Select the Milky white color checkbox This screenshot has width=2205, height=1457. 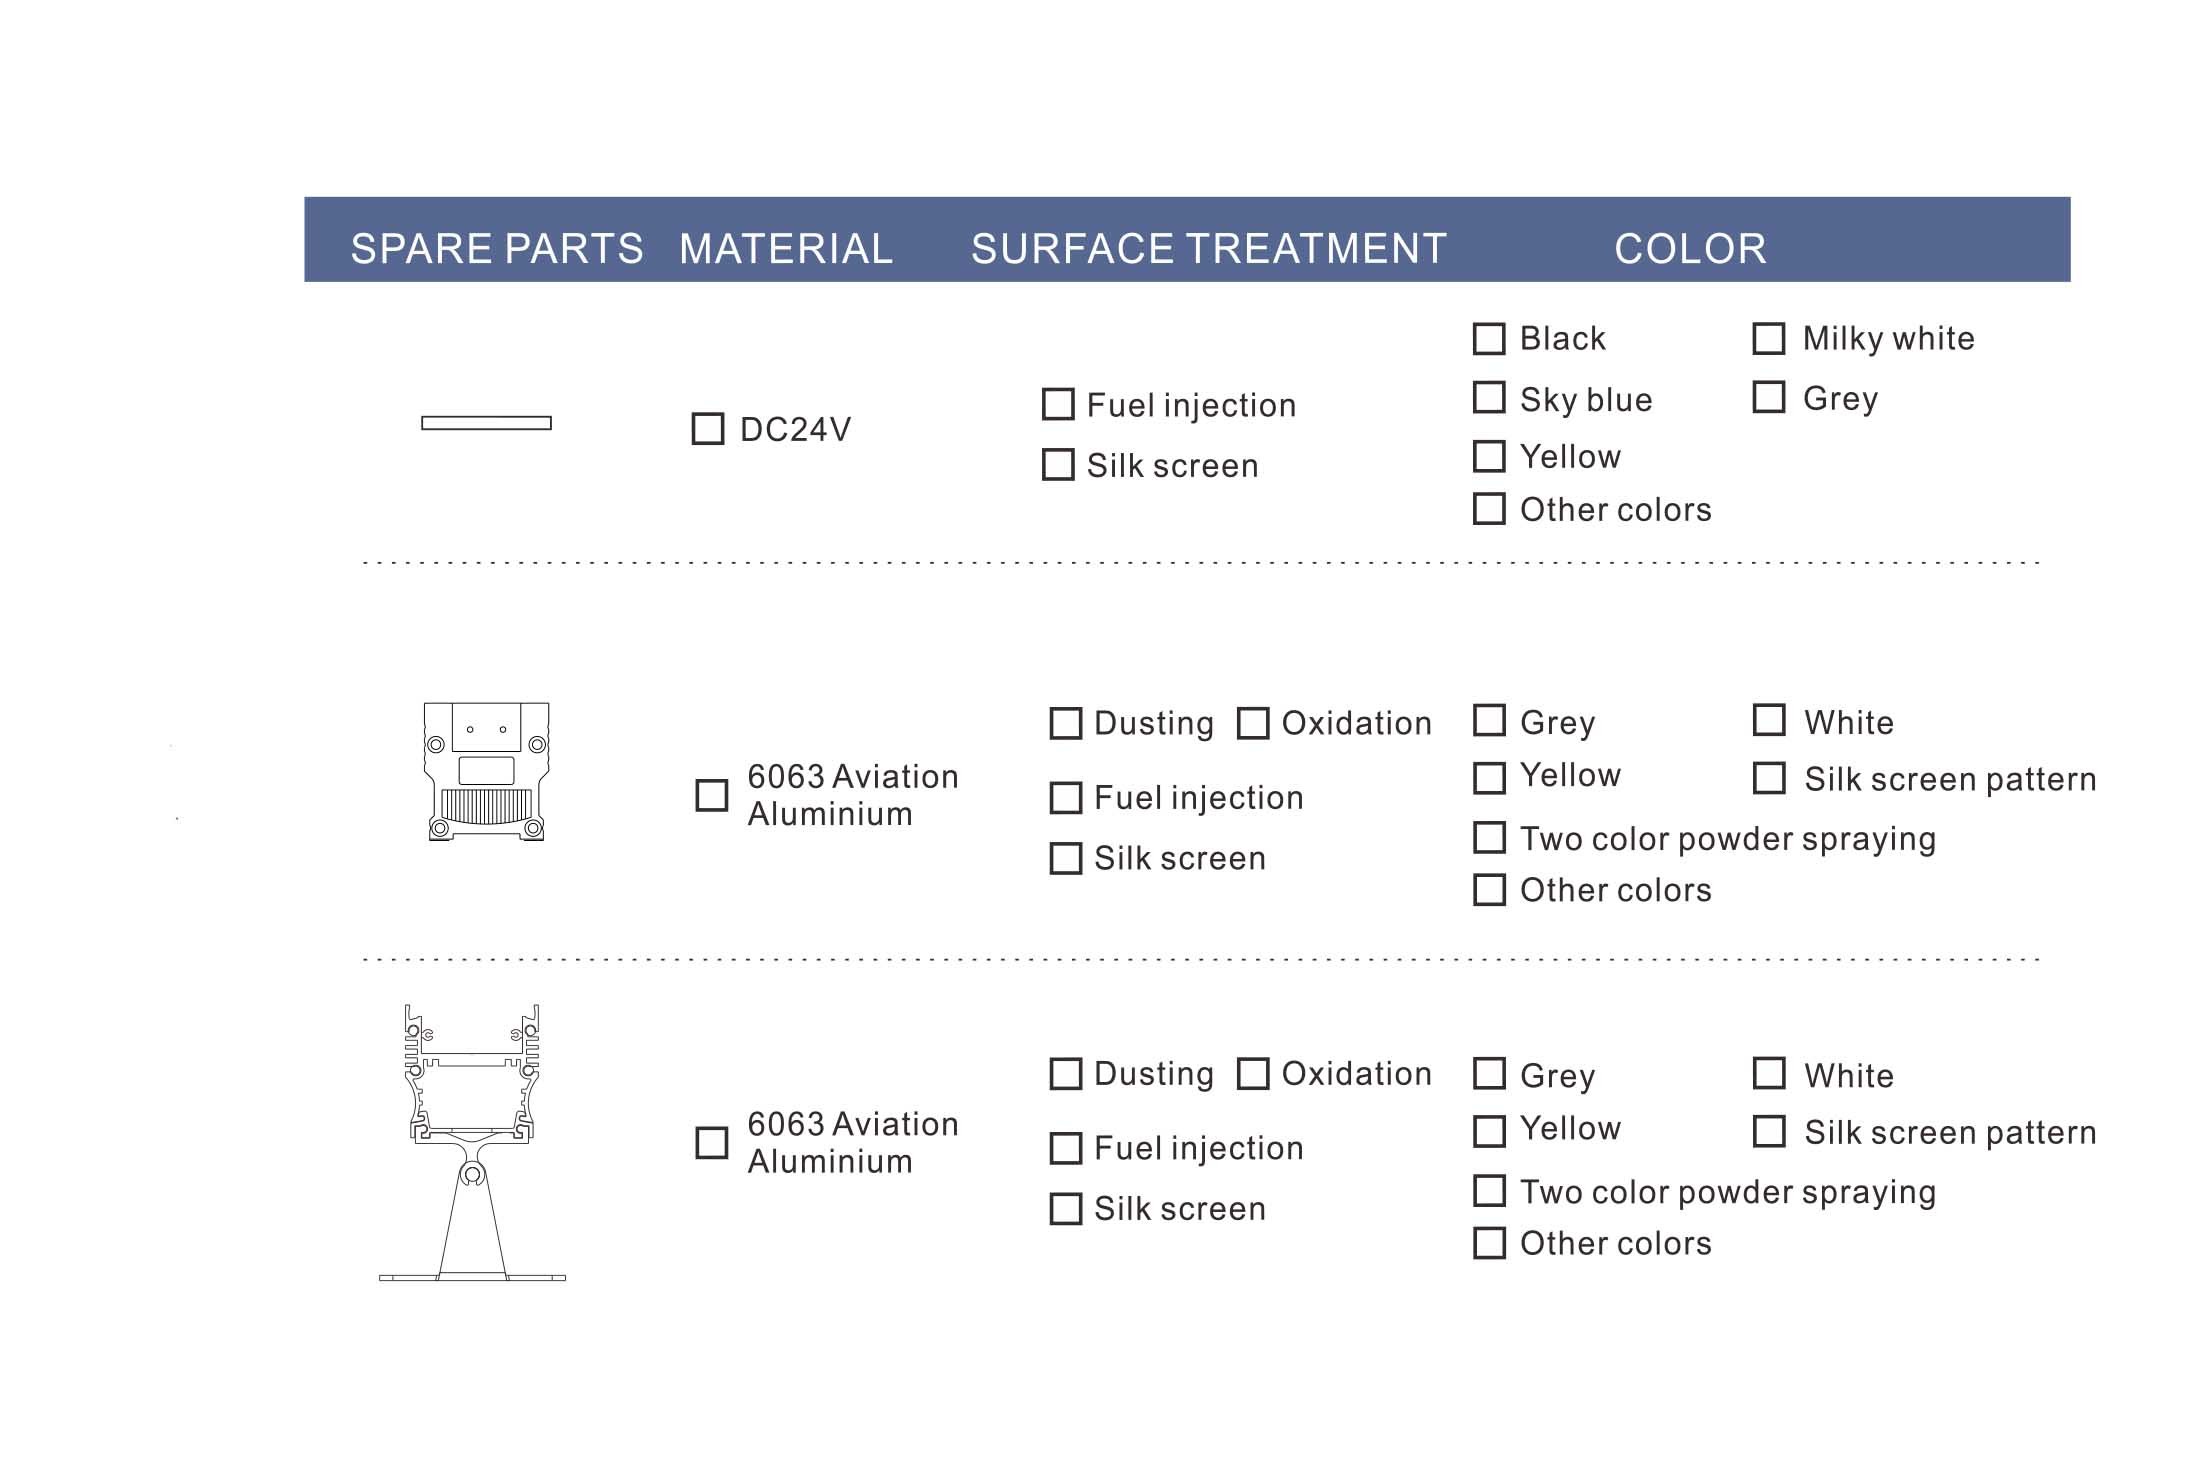pos(1769,339)
